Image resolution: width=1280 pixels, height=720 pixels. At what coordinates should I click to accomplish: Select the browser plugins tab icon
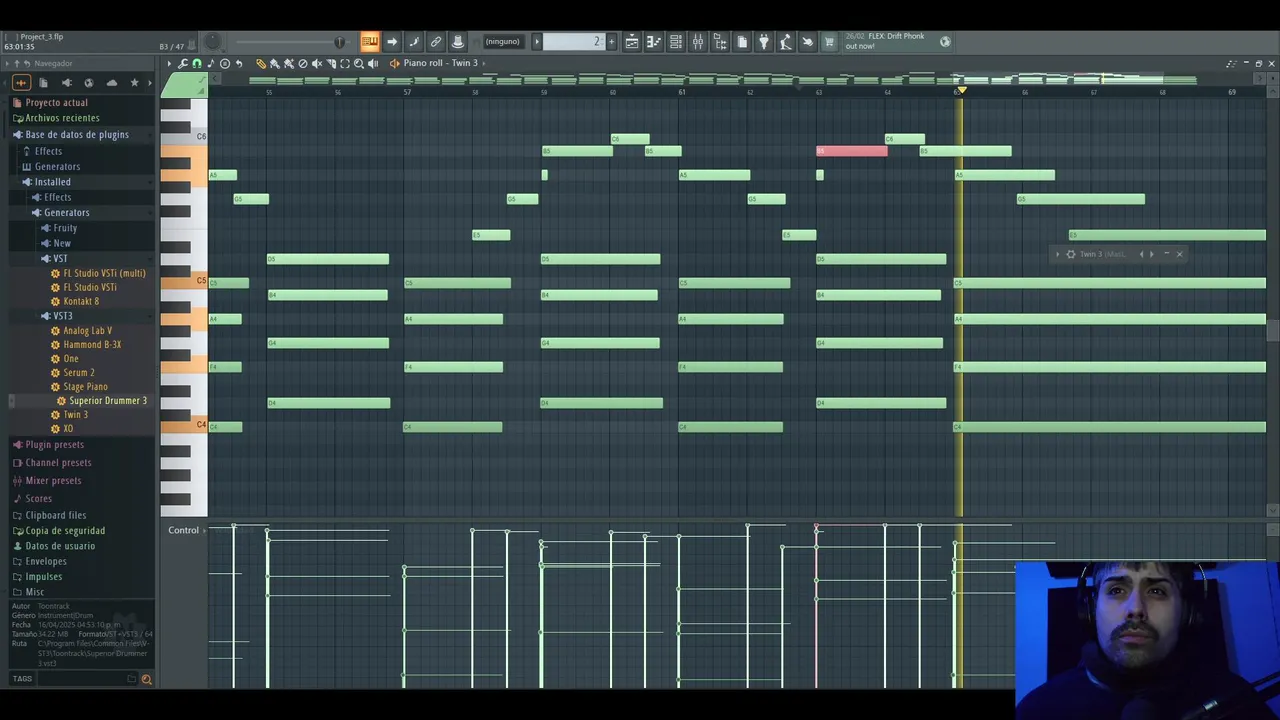coord(66,82)
